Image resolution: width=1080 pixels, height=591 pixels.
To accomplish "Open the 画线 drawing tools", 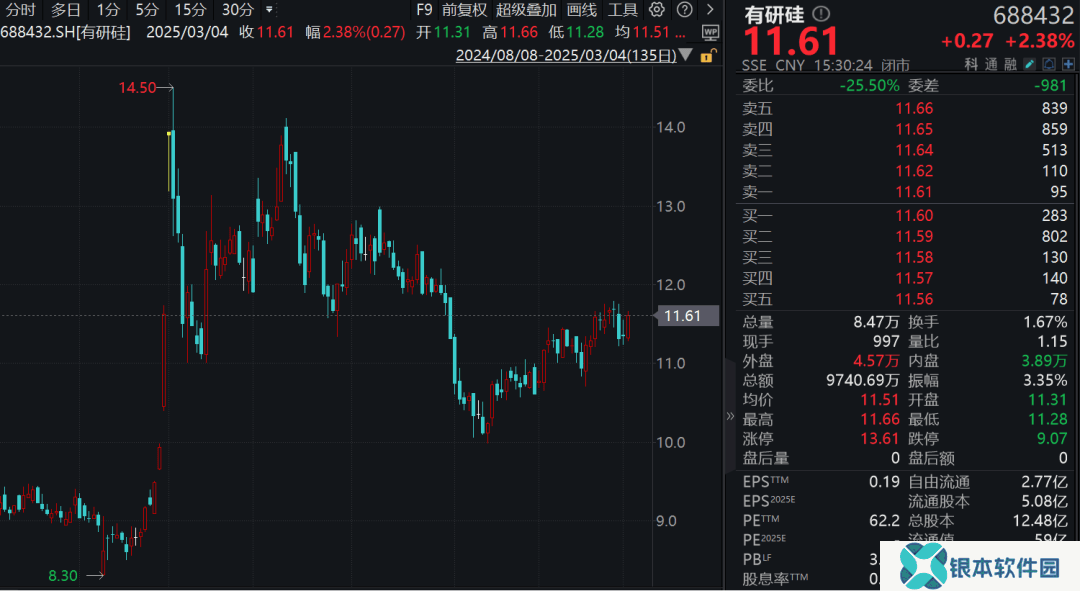I will pos(581,10).
